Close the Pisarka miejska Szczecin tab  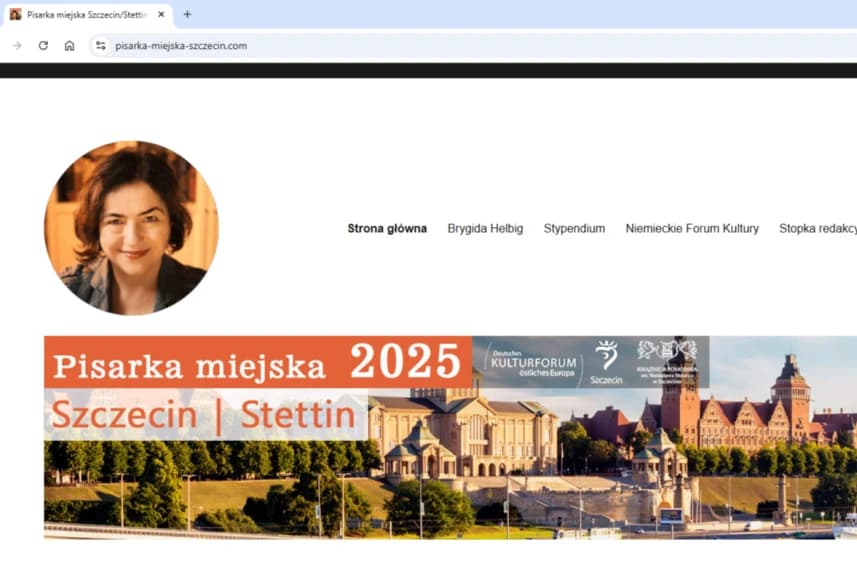pos(161,15)
